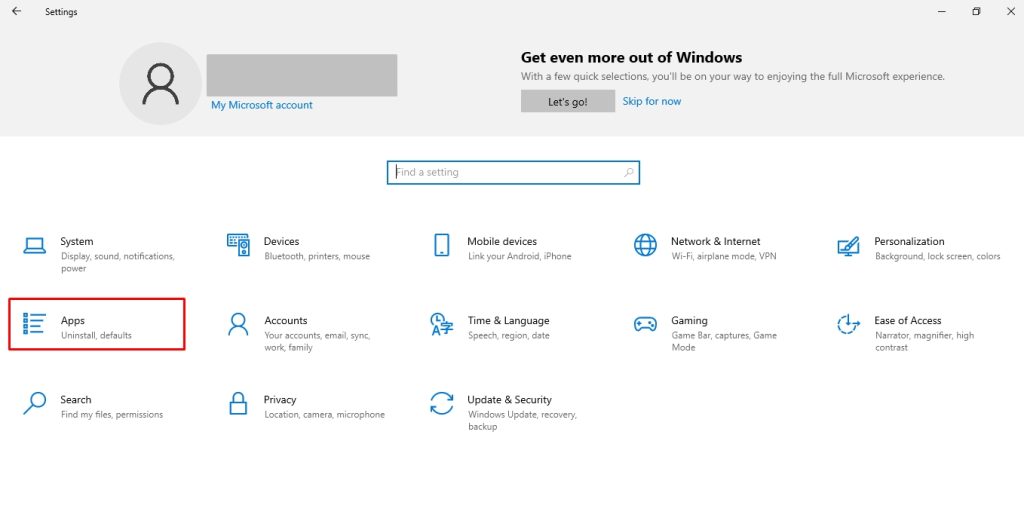Click the Search category heading text
This screenshot has width=1024, height=505.
[76, 399]
